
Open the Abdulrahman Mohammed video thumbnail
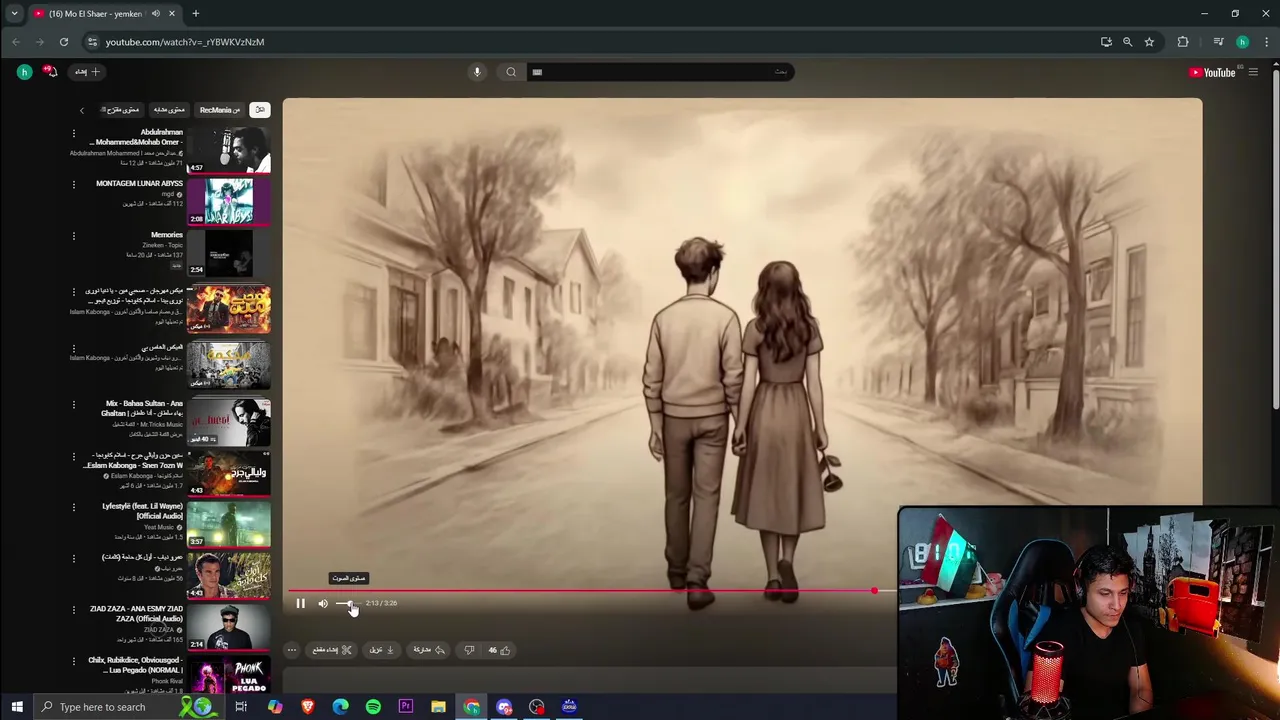click(x=229, y=150)
